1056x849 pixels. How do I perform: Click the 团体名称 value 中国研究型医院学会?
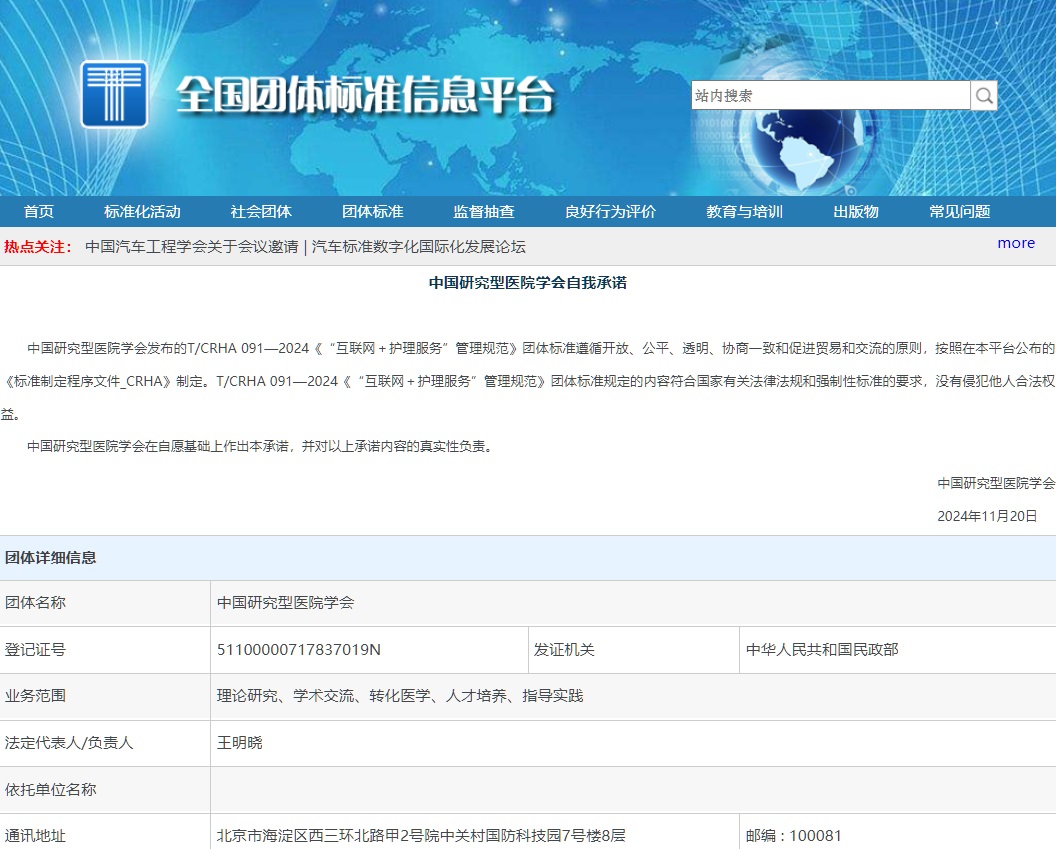pyautogui.click(x=286, y=603)
